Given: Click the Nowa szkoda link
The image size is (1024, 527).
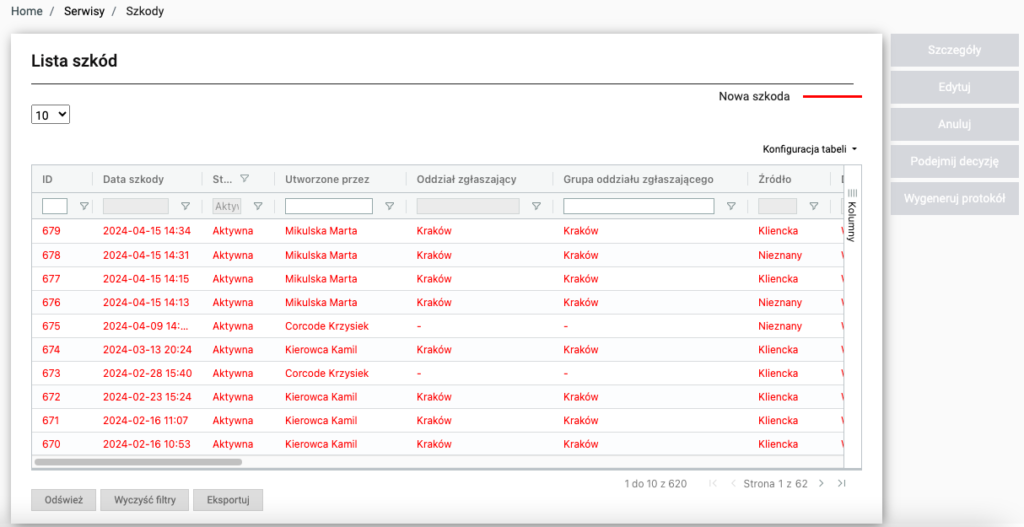Looking at the screenshot, I should click(754, 96).
